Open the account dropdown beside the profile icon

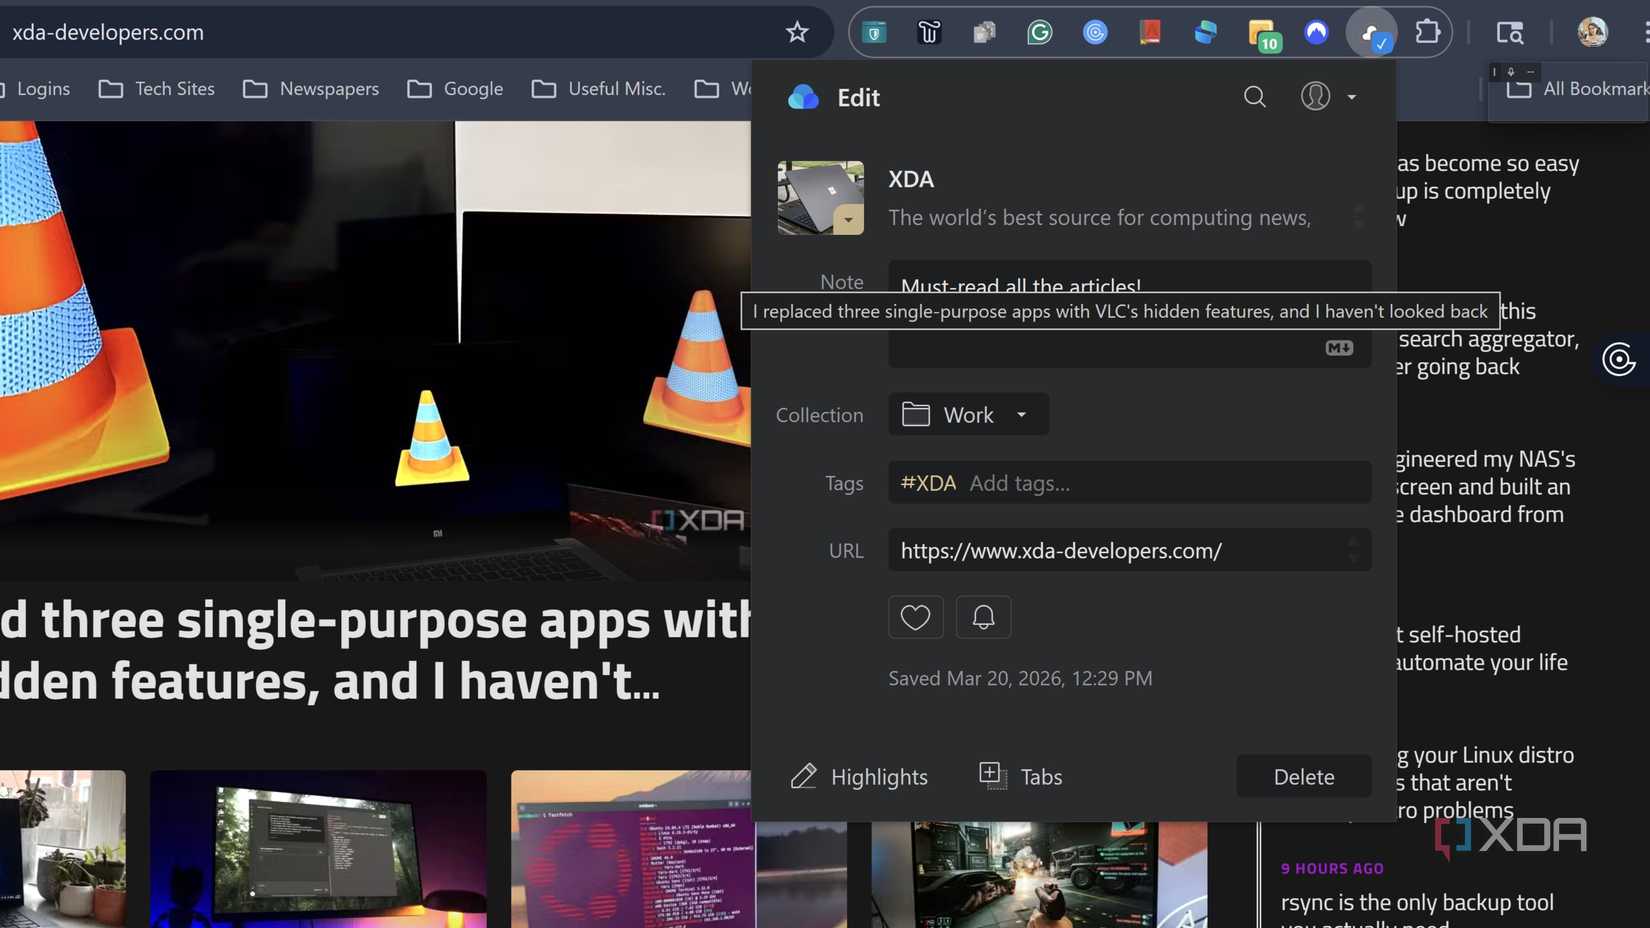[x=1352, y=97]
